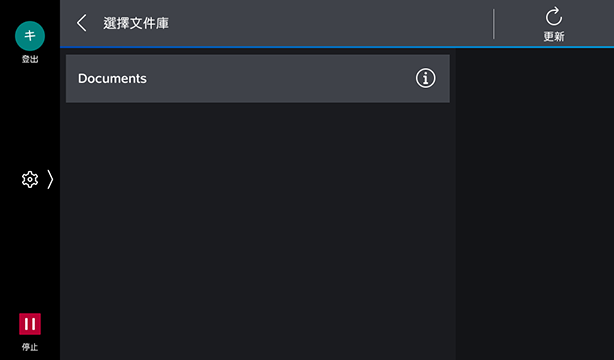
Task: Refresh the list with the circular arrow icon
Action: pos(554,17)
